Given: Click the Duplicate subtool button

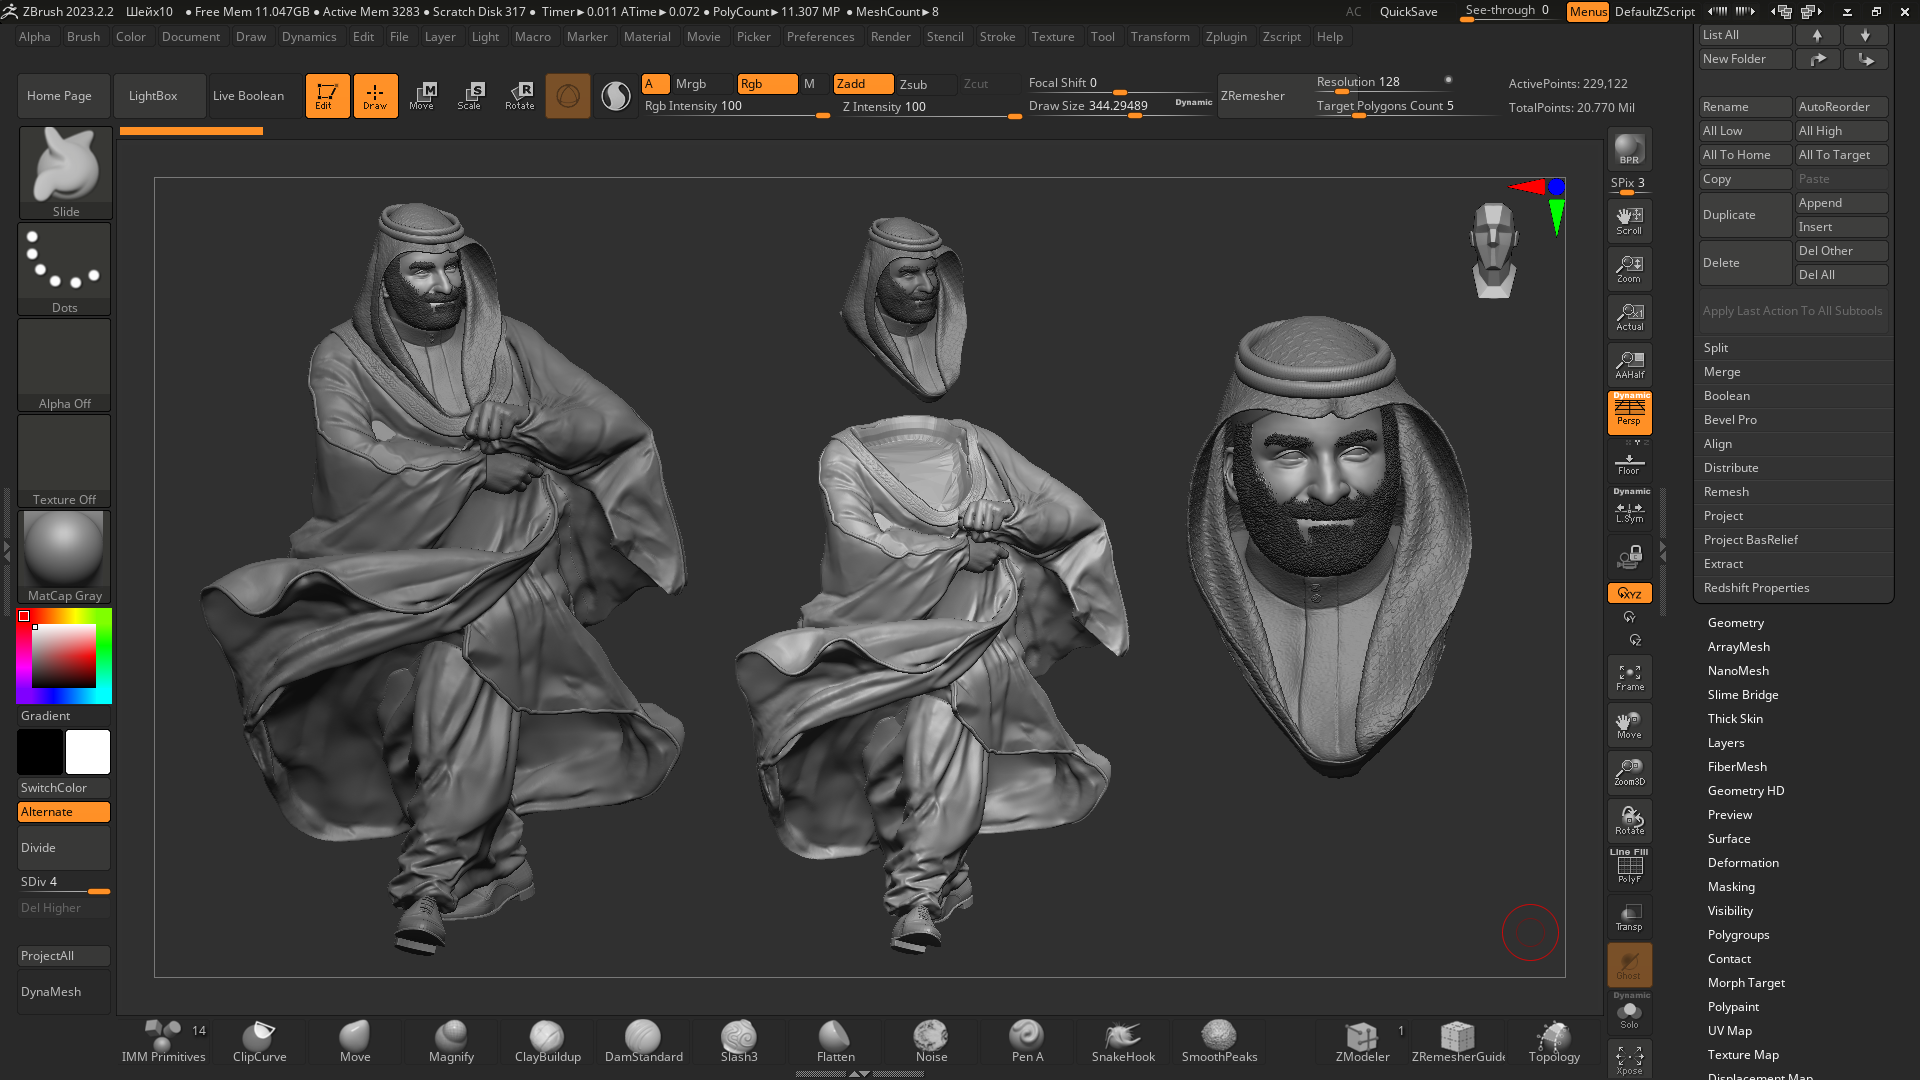Looking at the screenshot, I should (1745, 215).
